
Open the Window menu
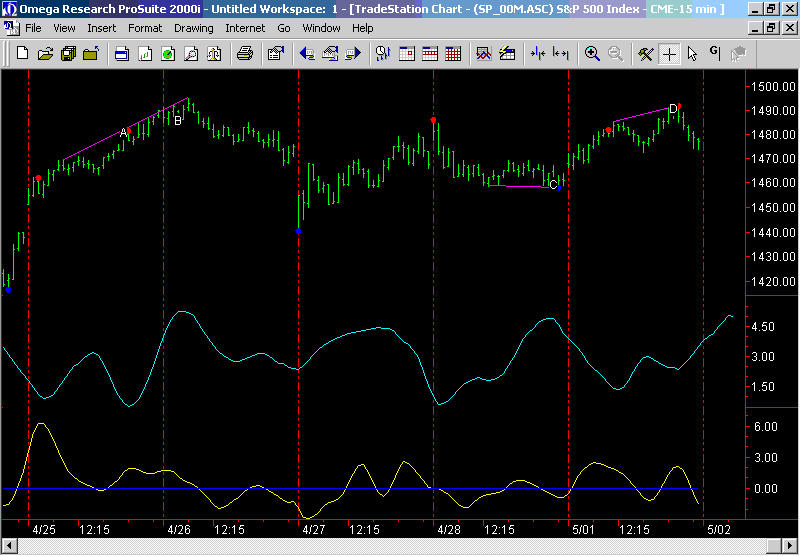321,28
